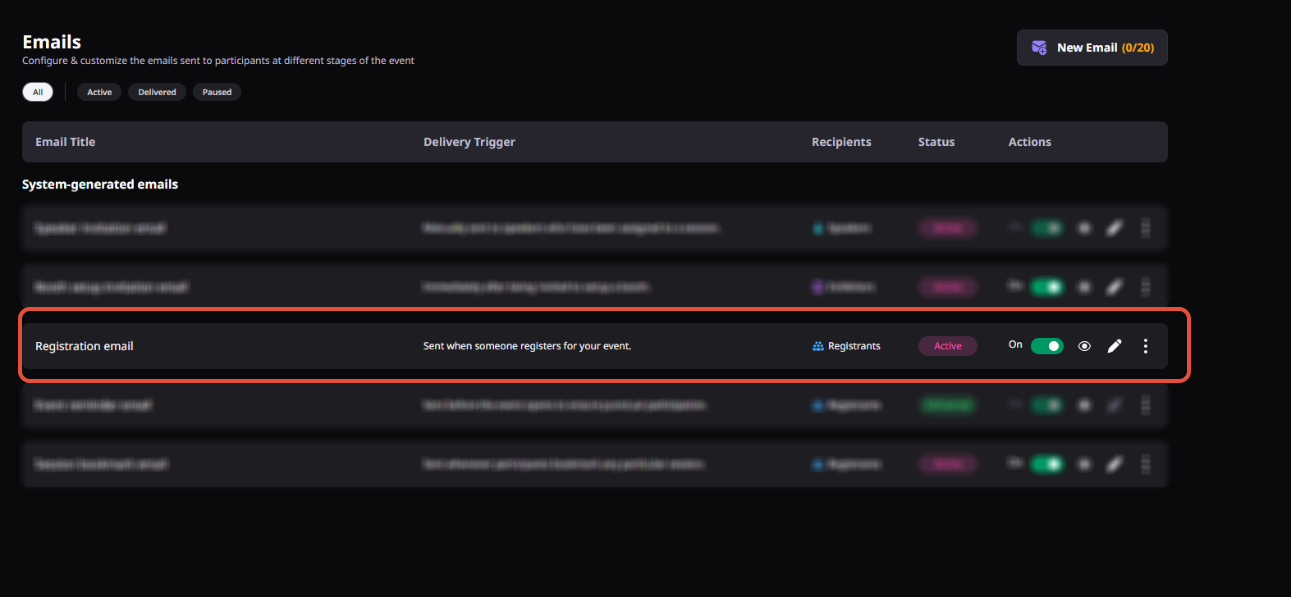This screenshot has height=597, width=1291.
Task: Click the Registrants group icon
Action: (x=818, y=346)
